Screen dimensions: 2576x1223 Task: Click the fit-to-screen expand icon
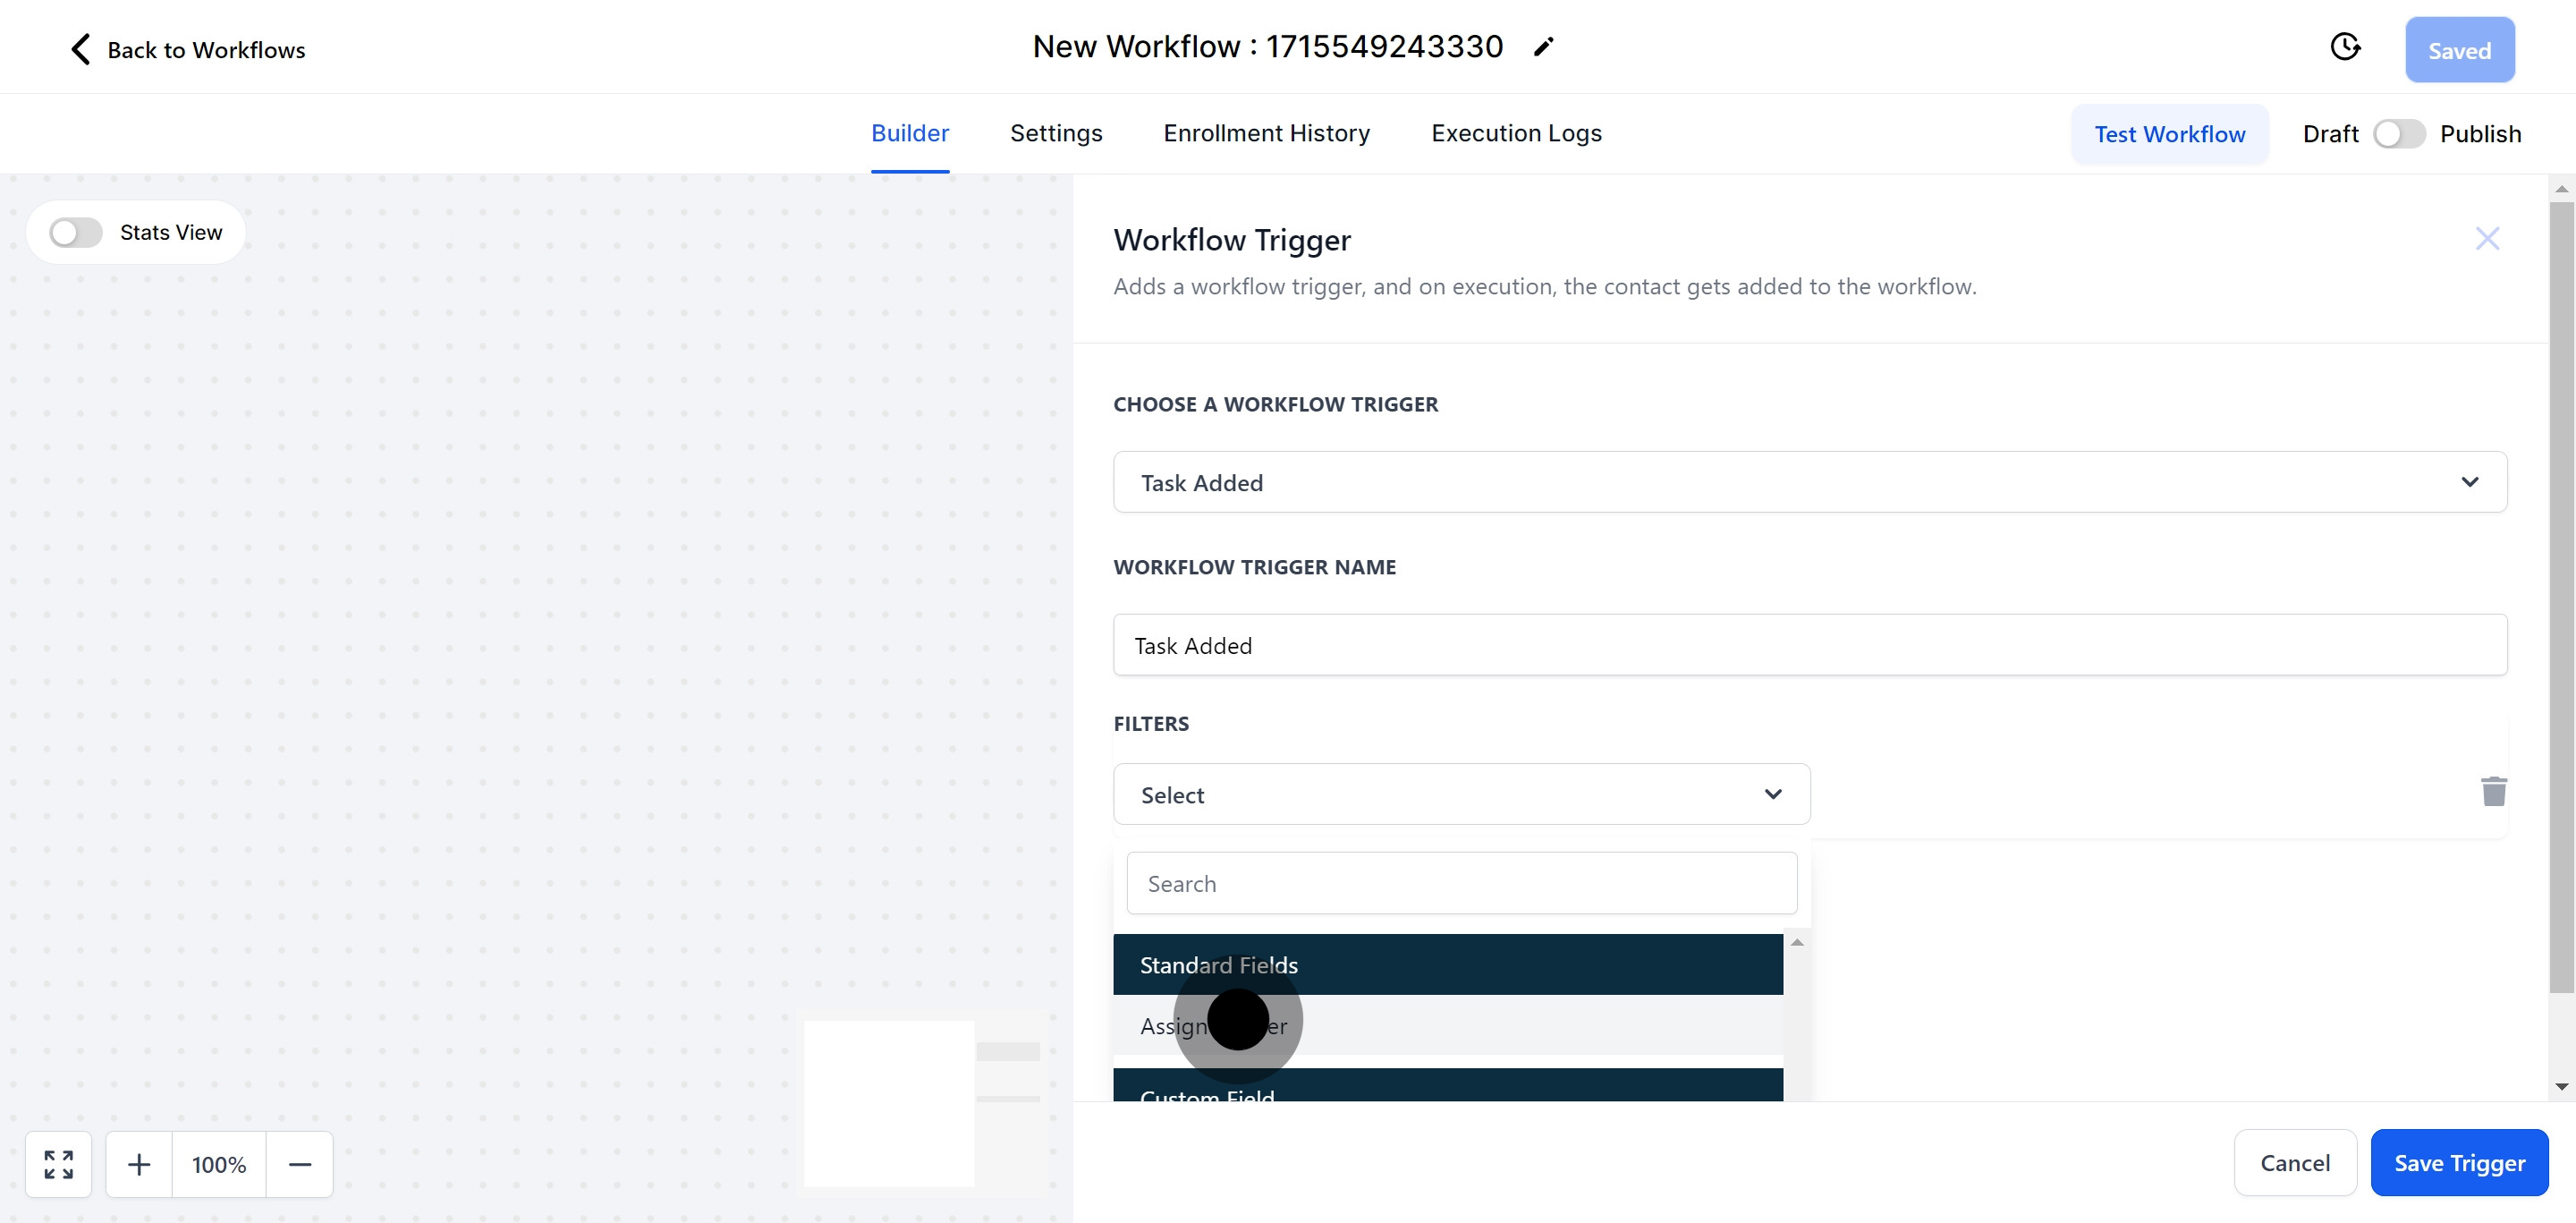pos(59,1164)
